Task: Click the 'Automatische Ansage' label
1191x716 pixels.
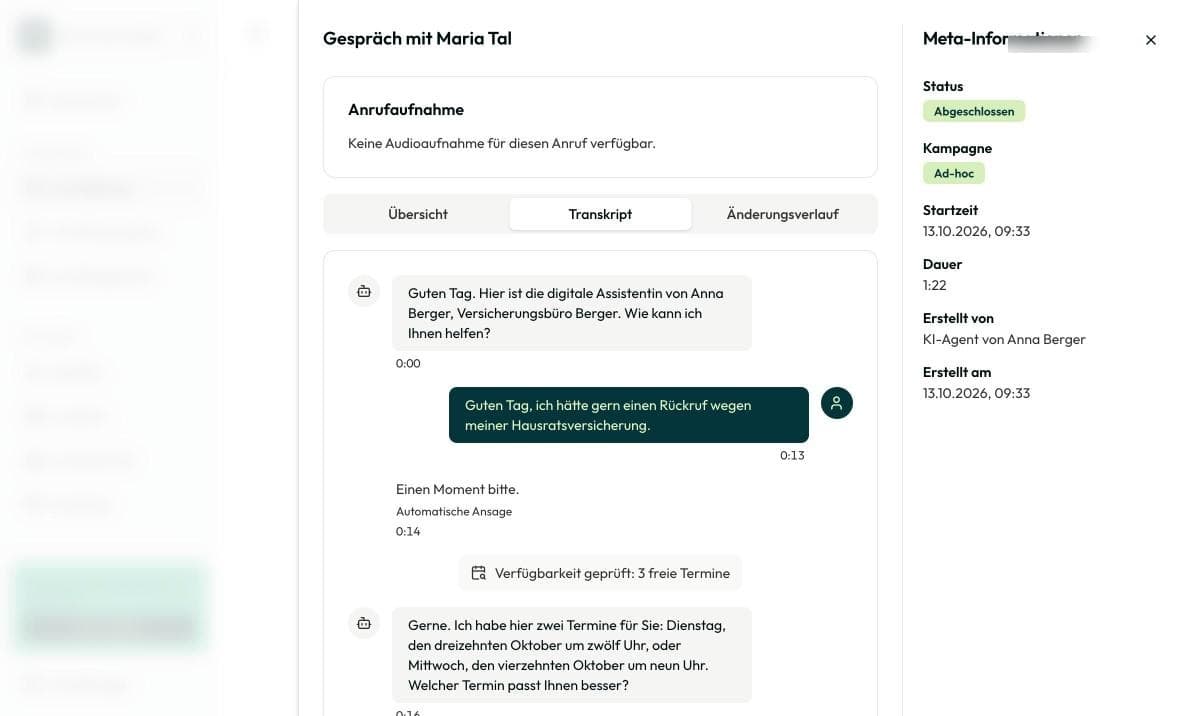Action: (x=453, y=512)
